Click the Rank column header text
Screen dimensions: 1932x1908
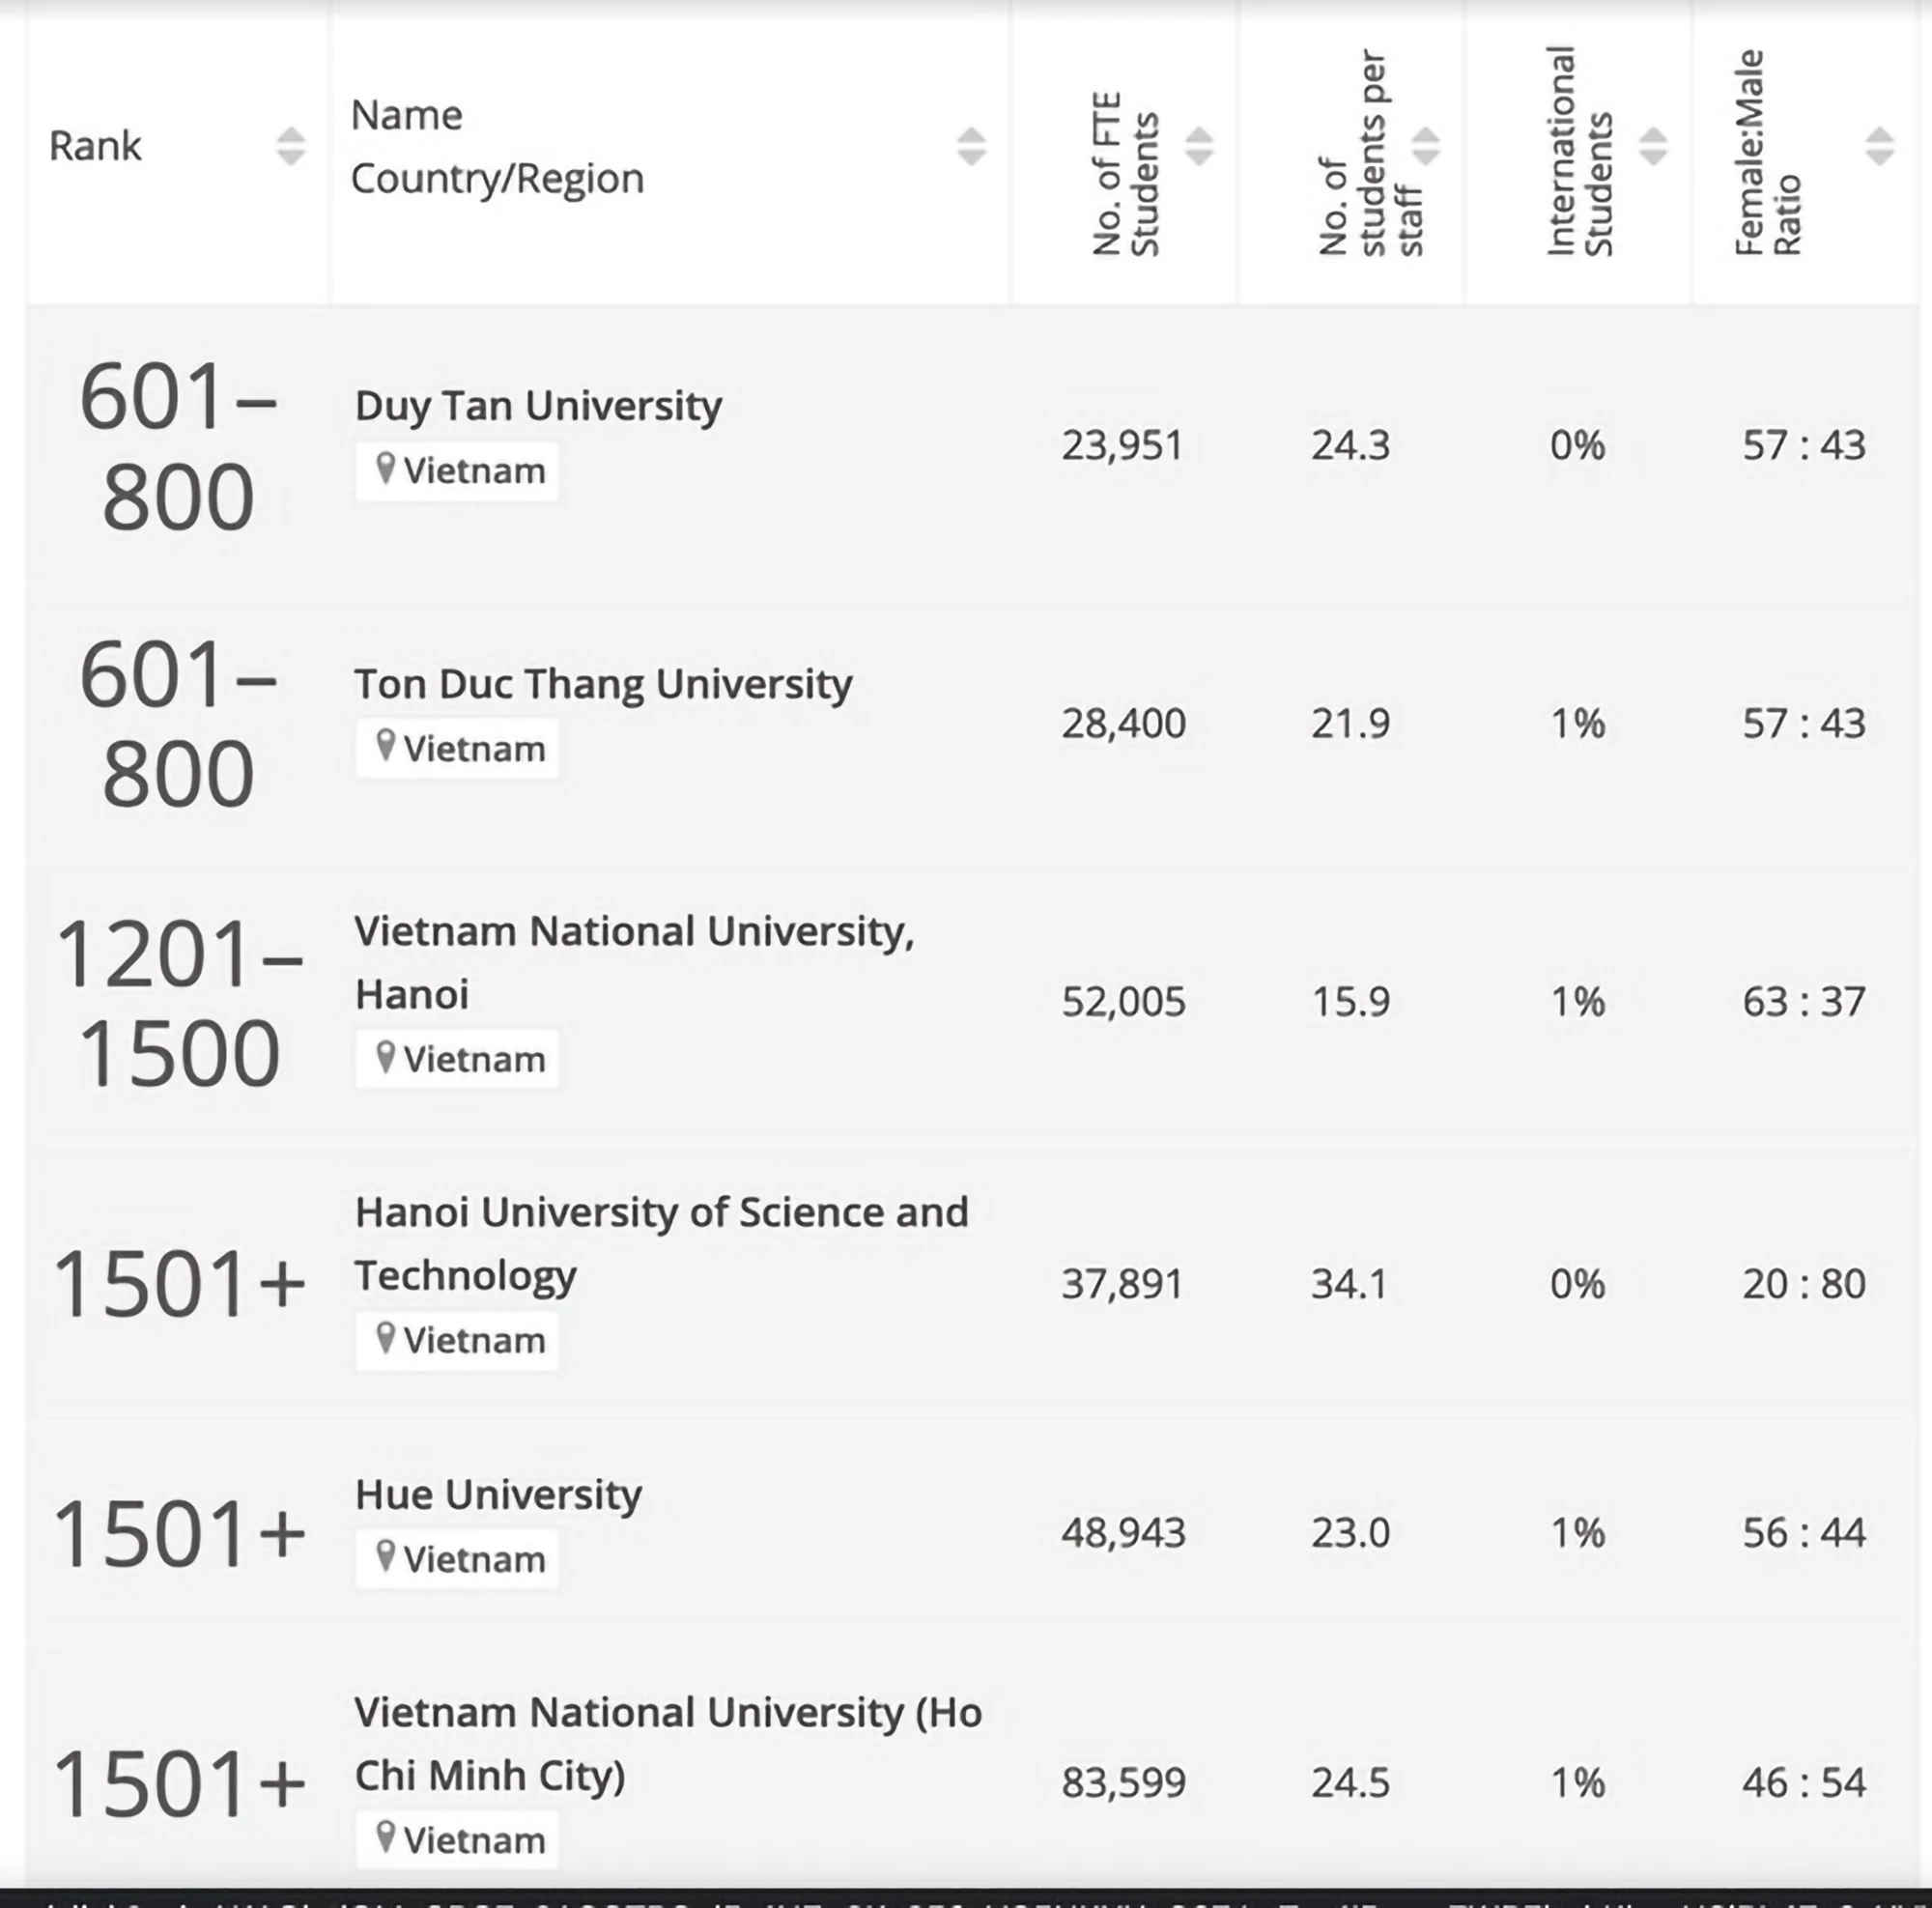pyautogui.click(x=95, y=146)
